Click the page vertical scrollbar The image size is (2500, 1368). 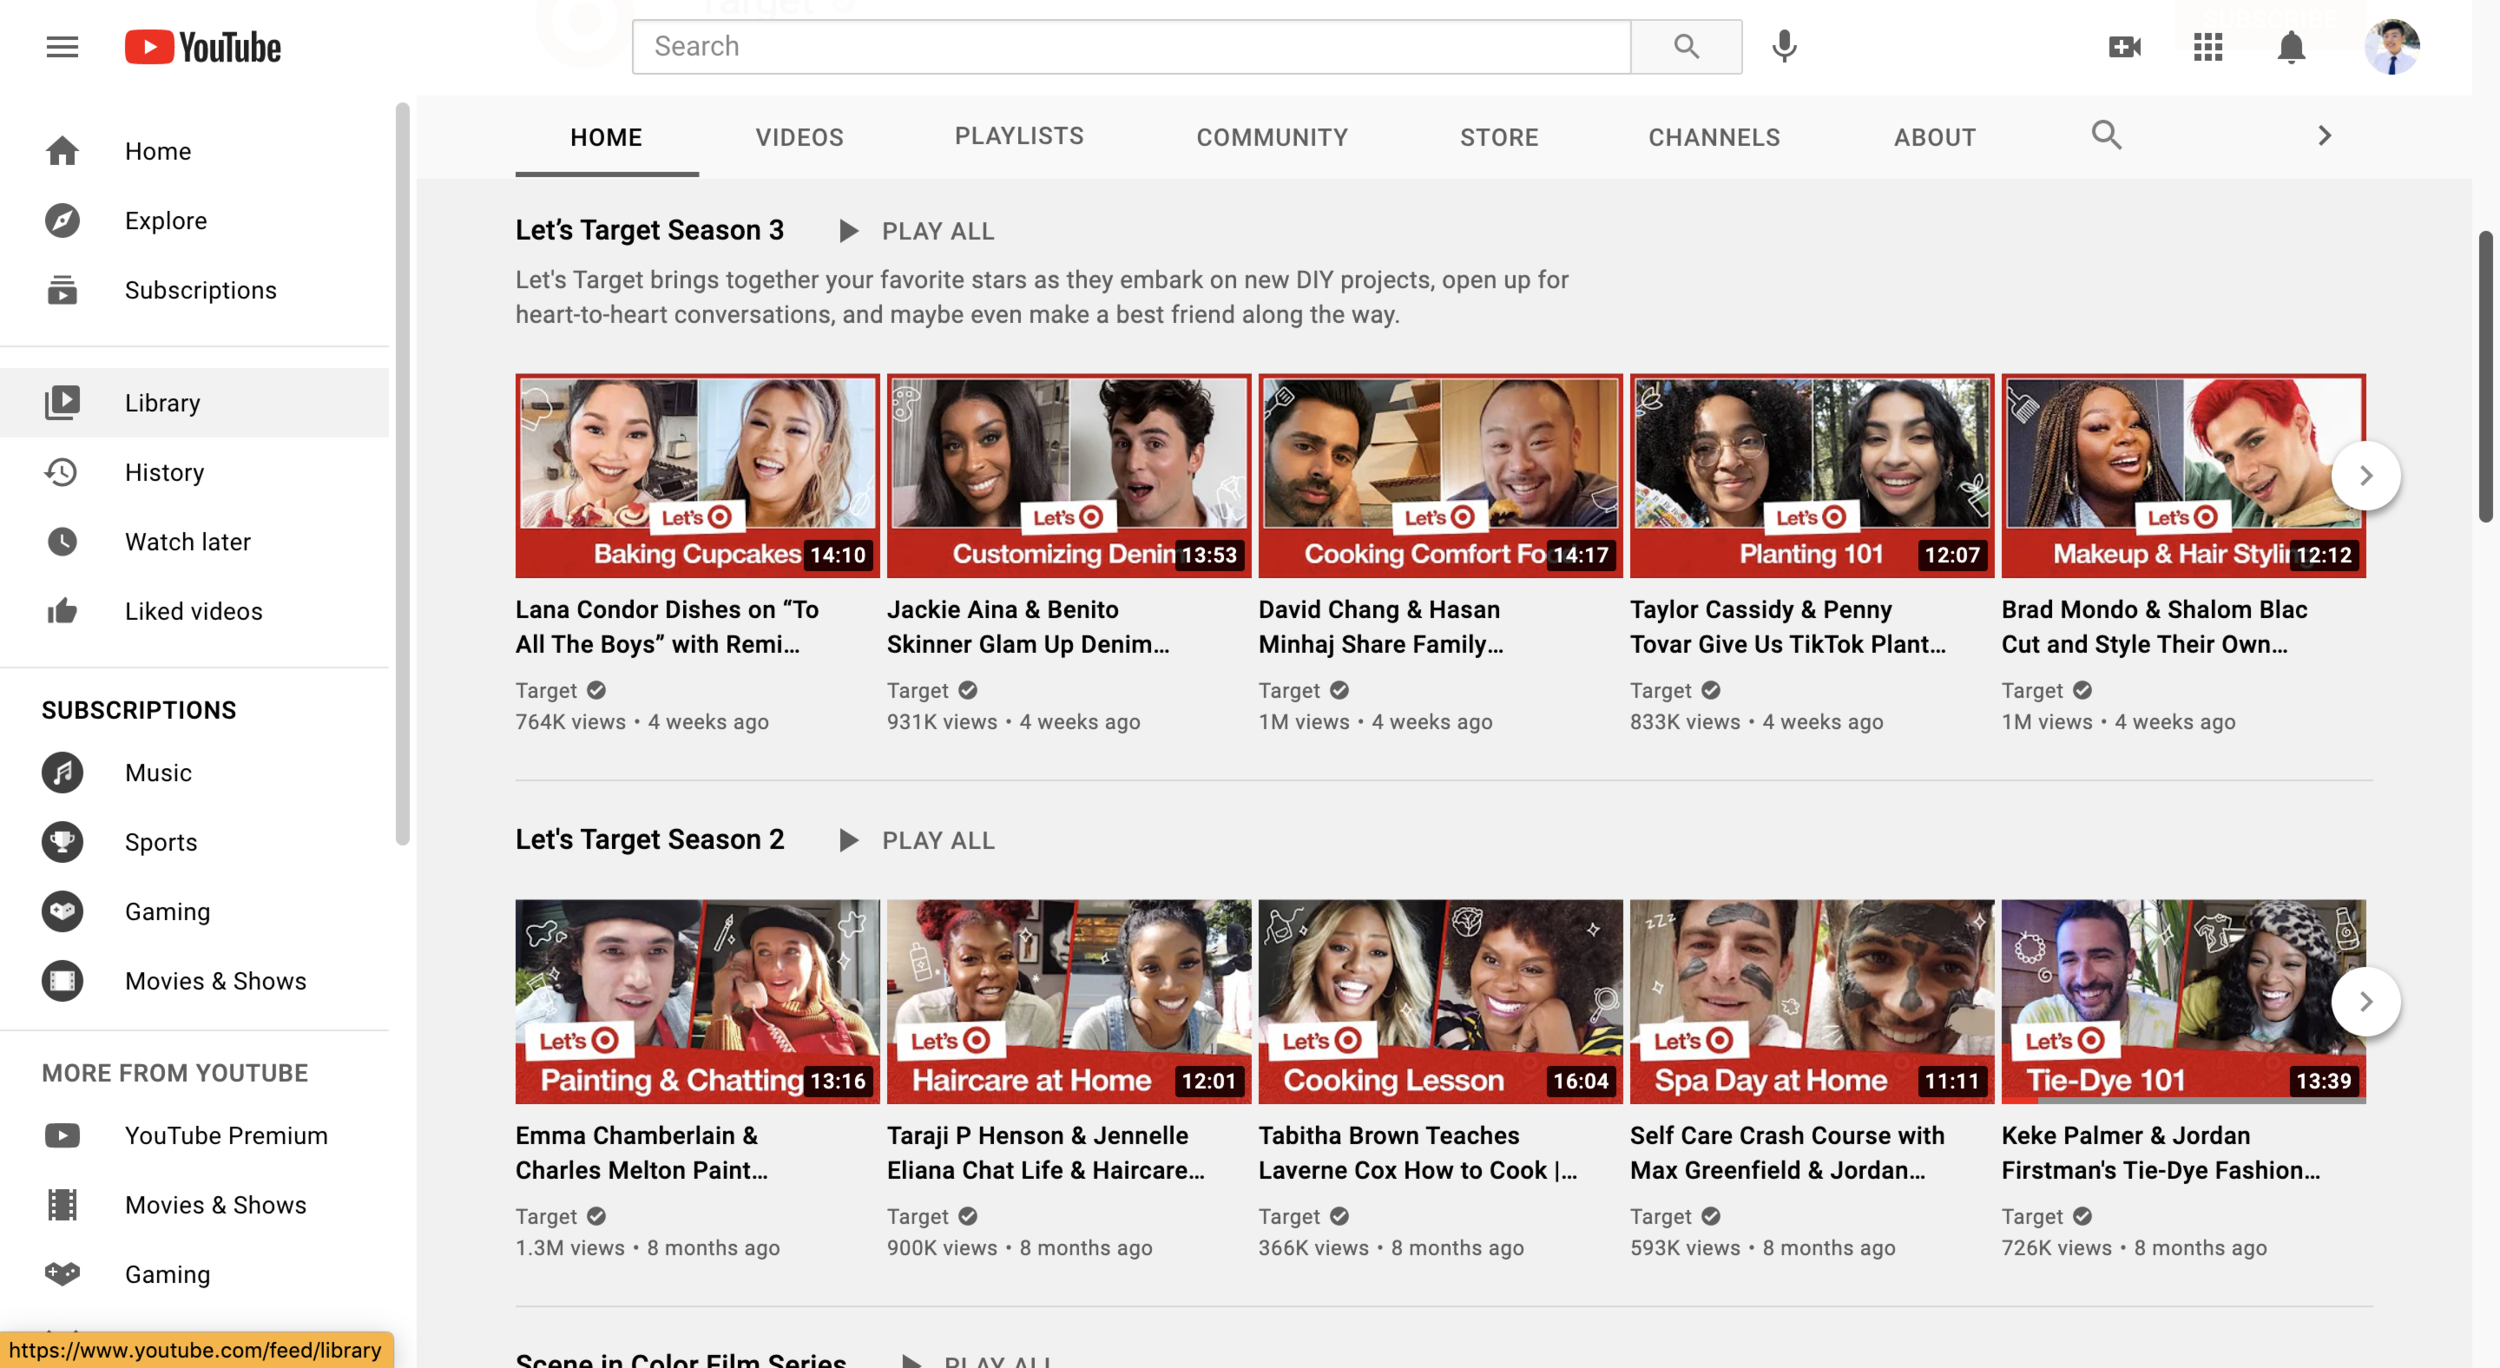coord(2486,376)
